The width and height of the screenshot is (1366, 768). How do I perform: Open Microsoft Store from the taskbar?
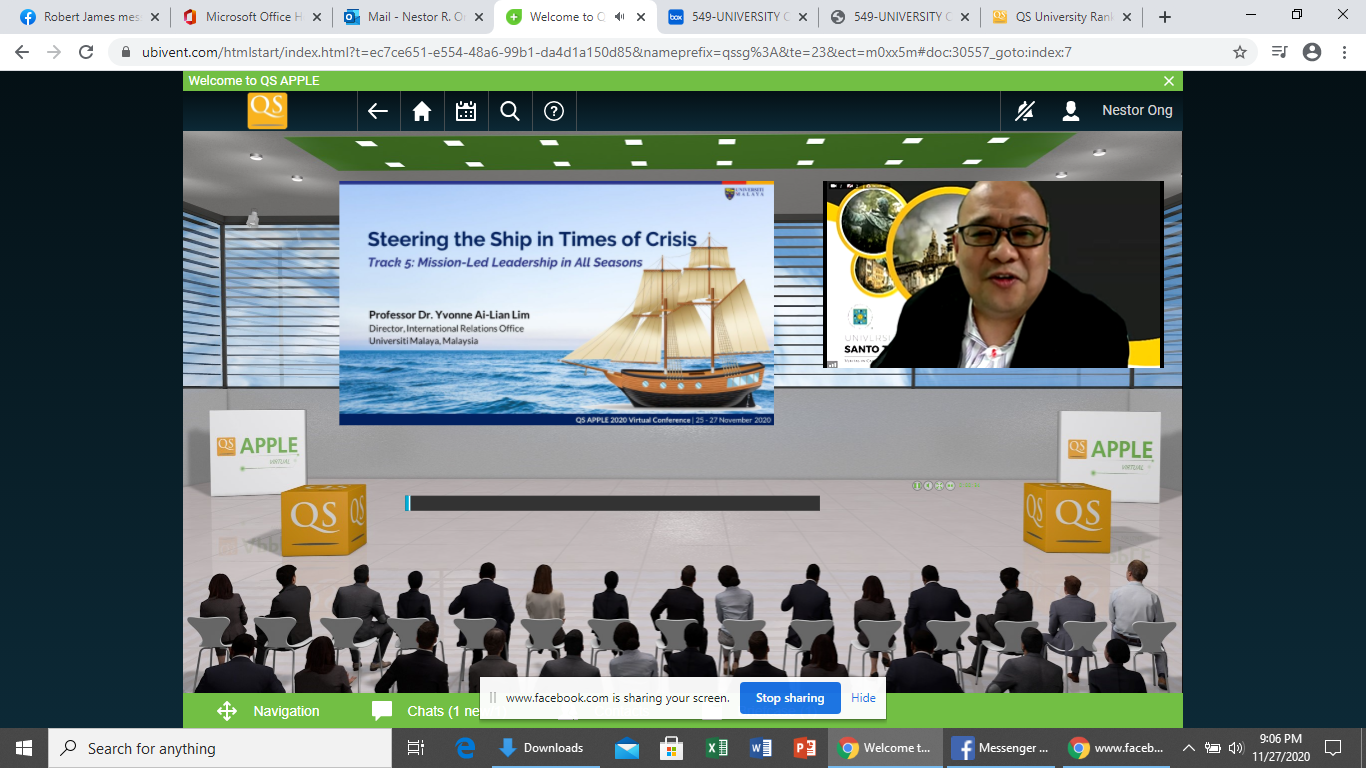[671, 748]
